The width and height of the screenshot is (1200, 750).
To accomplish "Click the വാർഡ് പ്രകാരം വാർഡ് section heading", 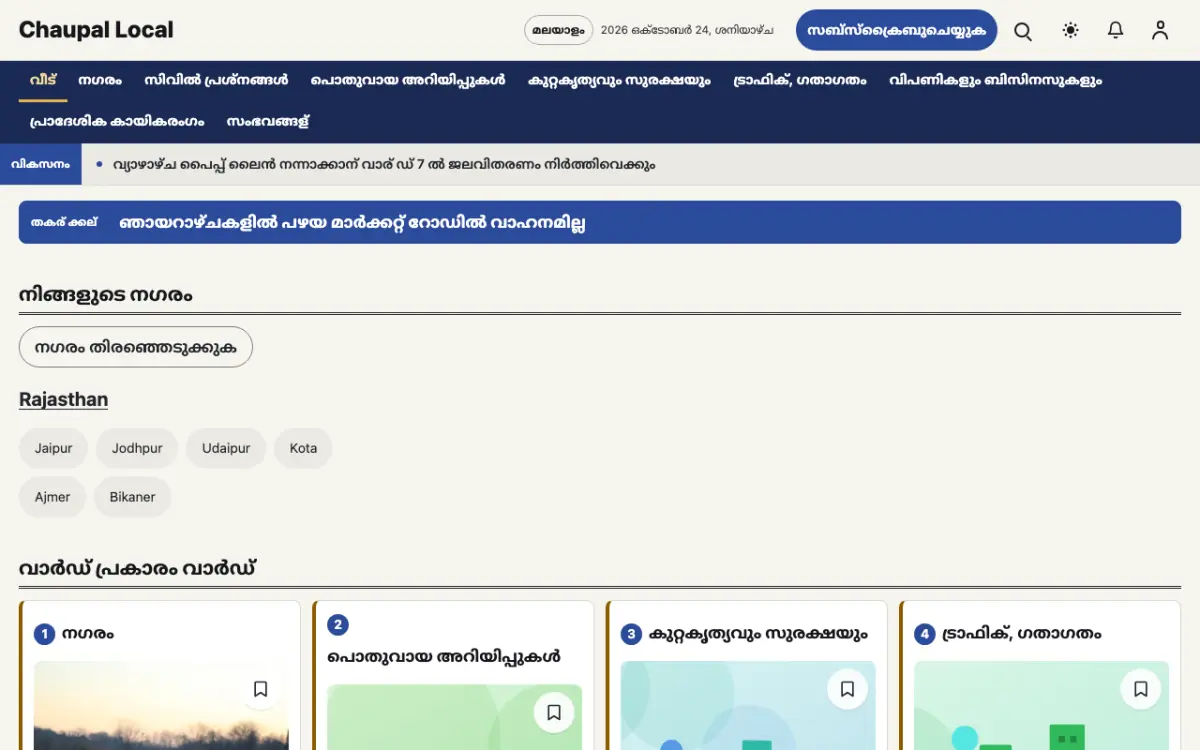I will tap(138, 569).
